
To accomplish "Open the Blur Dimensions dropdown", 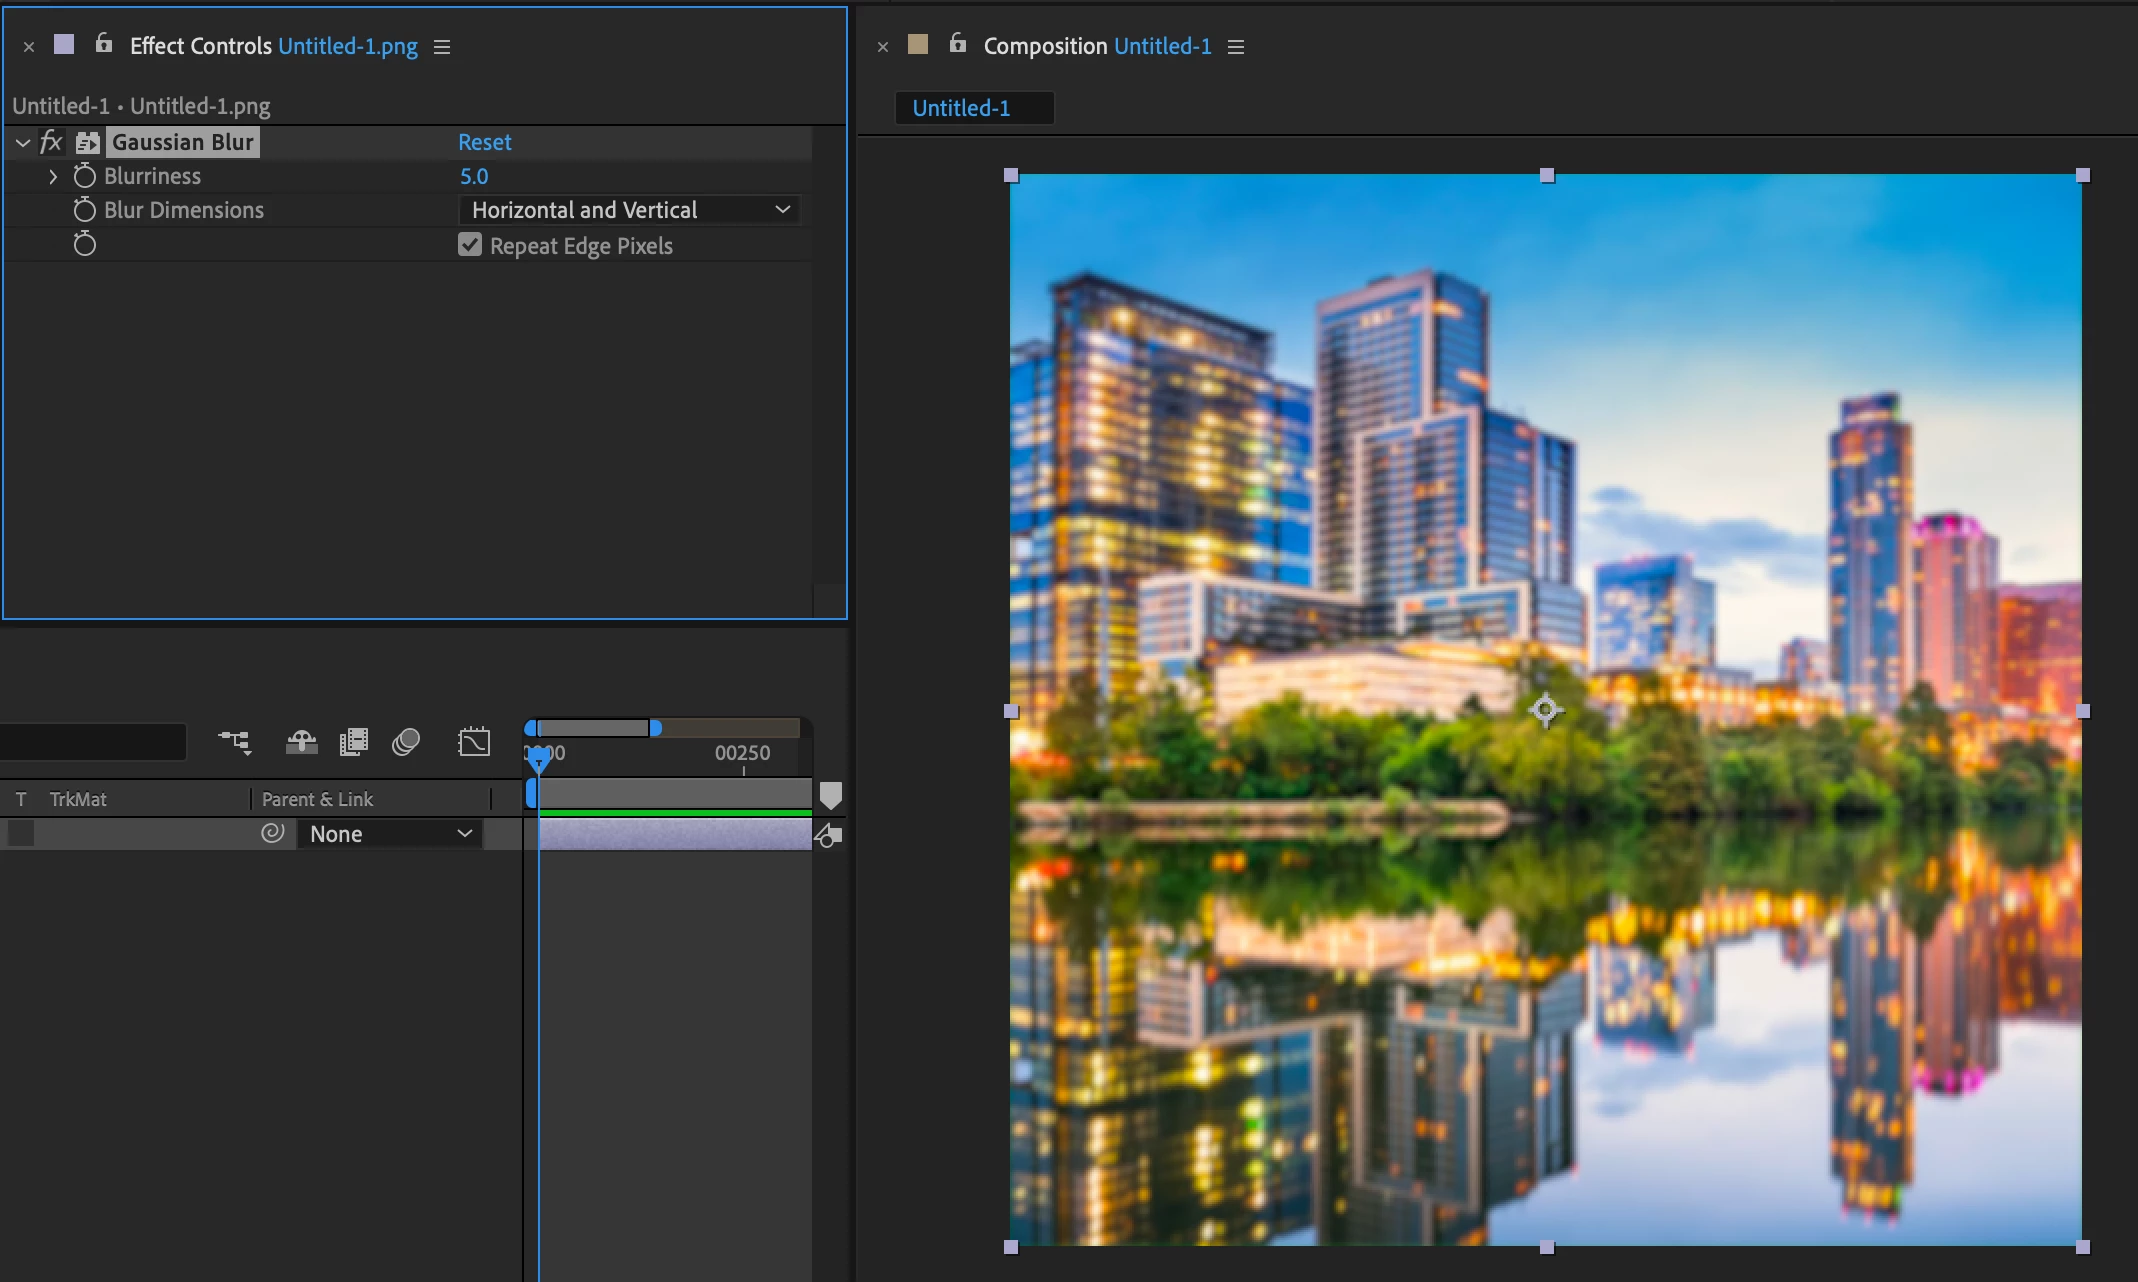I will (x=630, y=210).
